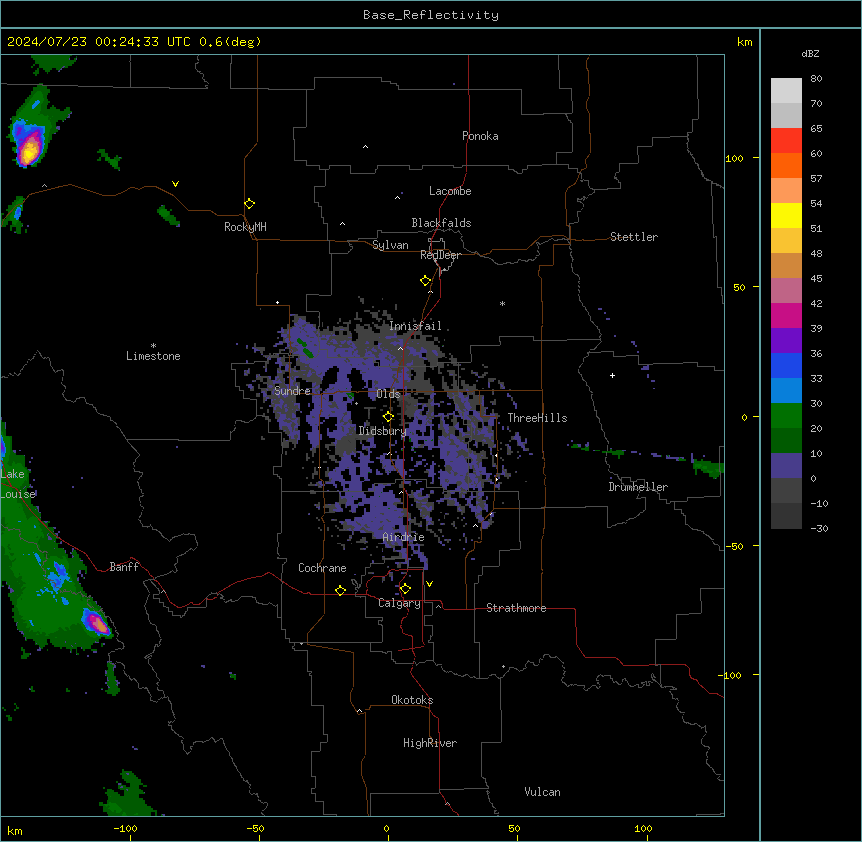Image resolution: width=862 pixels, height=842 pixels.
Task: Select the dBZ legend heading
Action: (810, 53)
